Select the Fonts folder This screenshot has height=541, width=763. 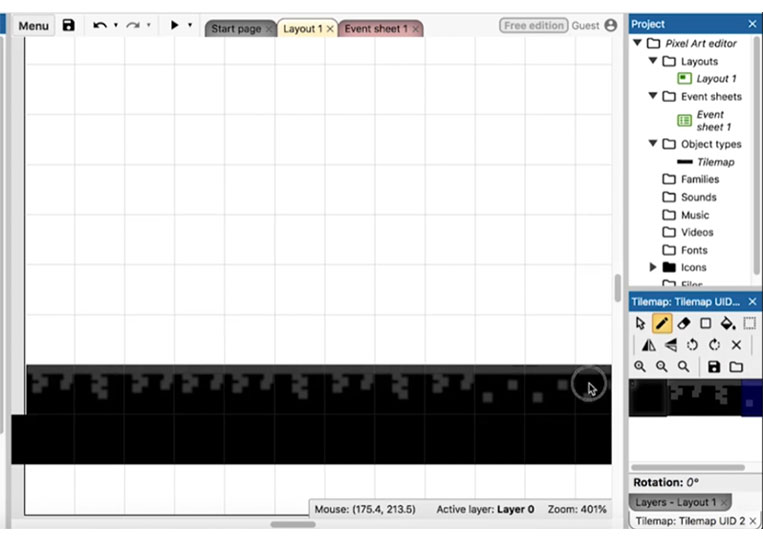(x=694, y=250)
